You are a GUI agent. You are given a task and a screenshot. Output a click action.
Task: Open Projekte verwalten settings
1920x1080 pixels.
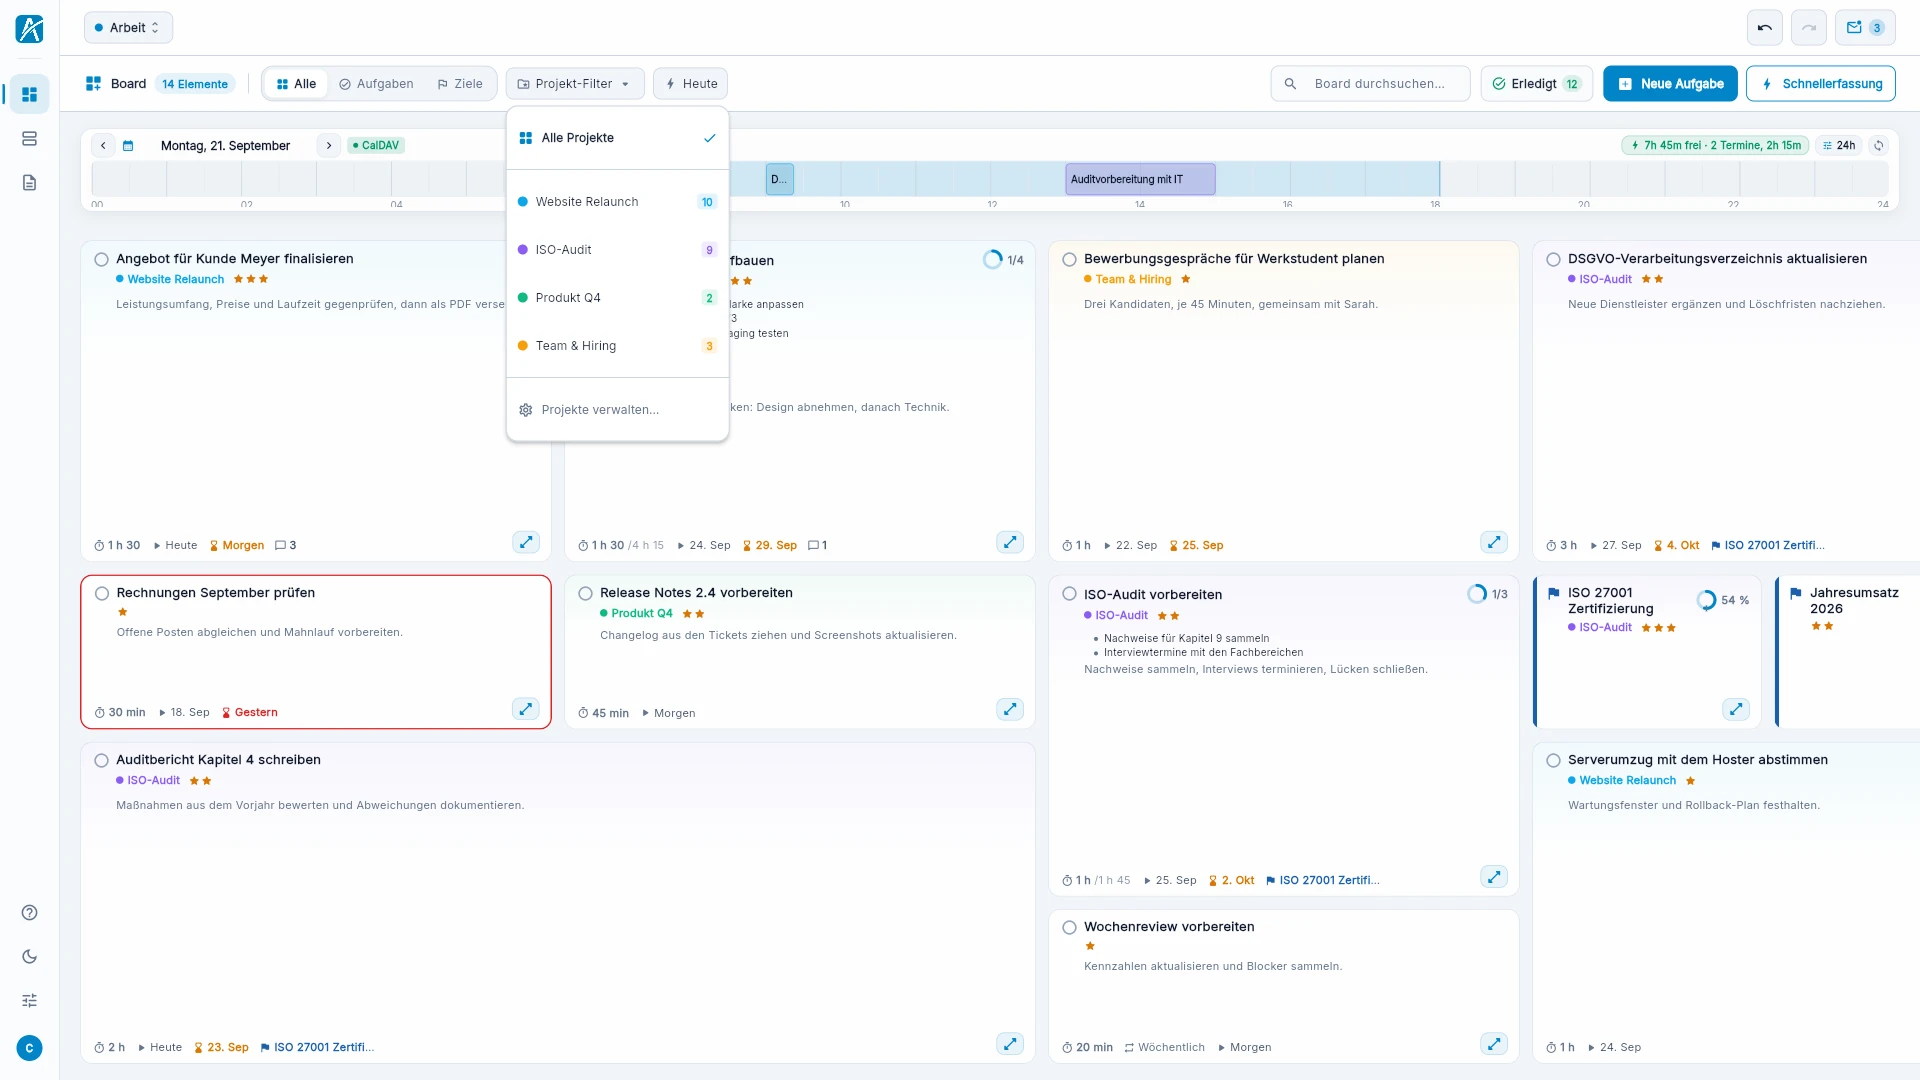(x=618, y=410)
